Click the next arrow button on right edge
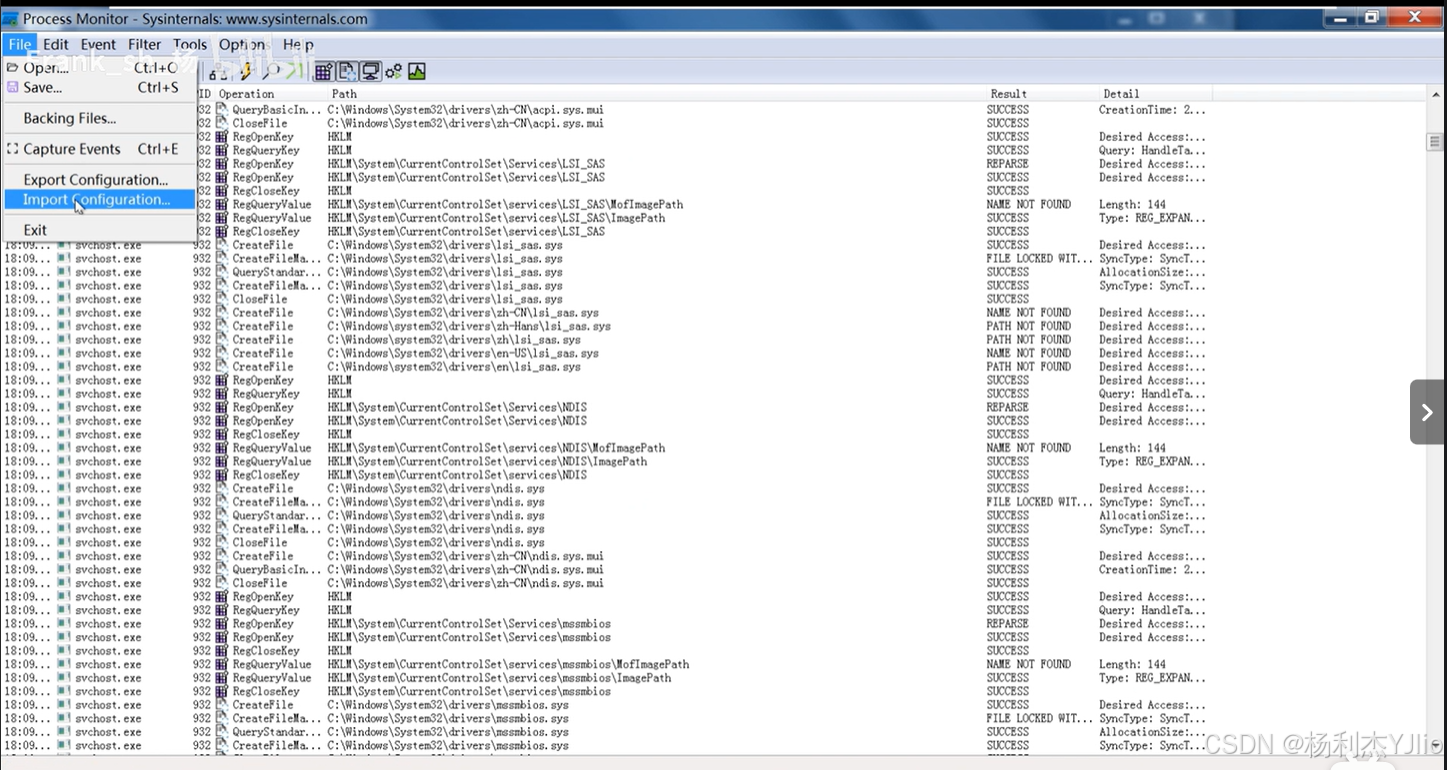 click(x=1427, y=412)
